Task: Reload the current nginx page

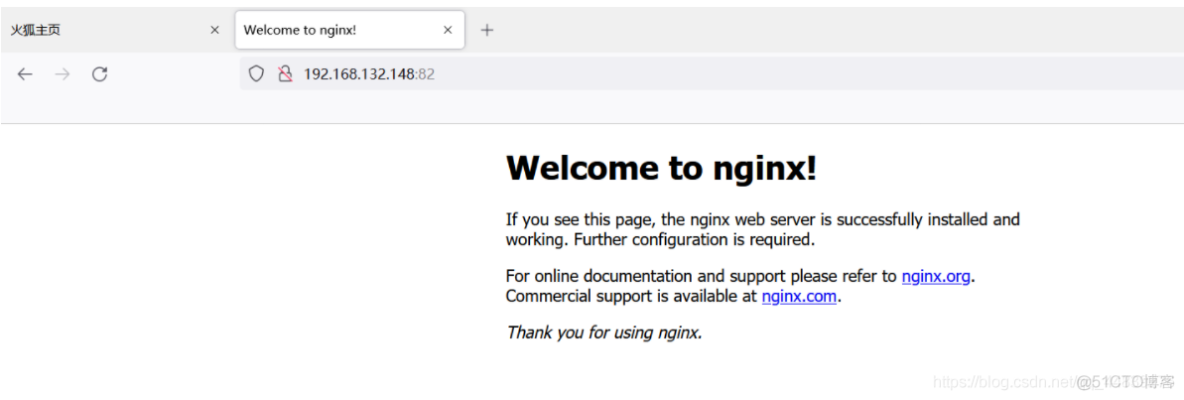Action: (99, 74)
